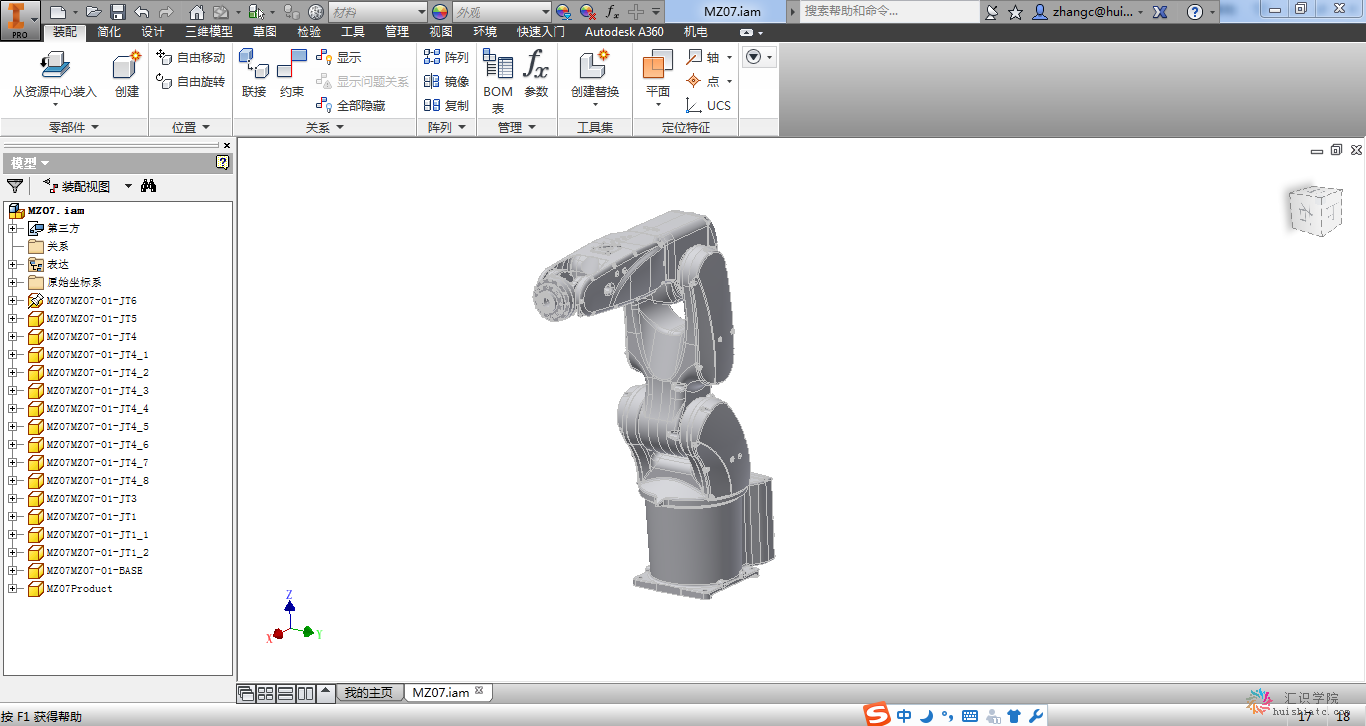1366x726 pixels.
Task: Click the 联接 joint tool
Action: tap(254, 75)
